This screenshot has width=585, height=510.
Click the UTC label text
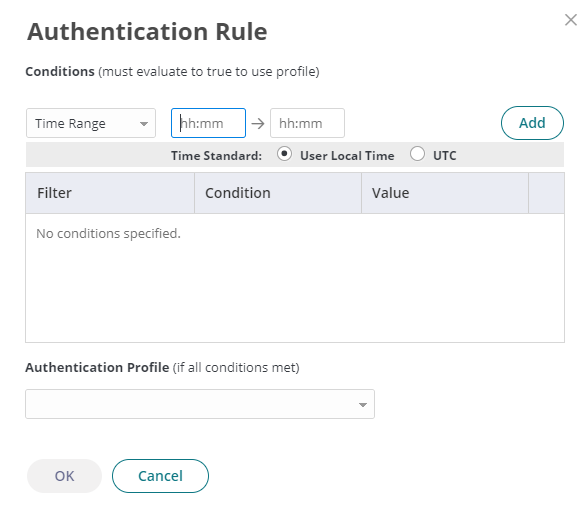(x=444, y=156)
